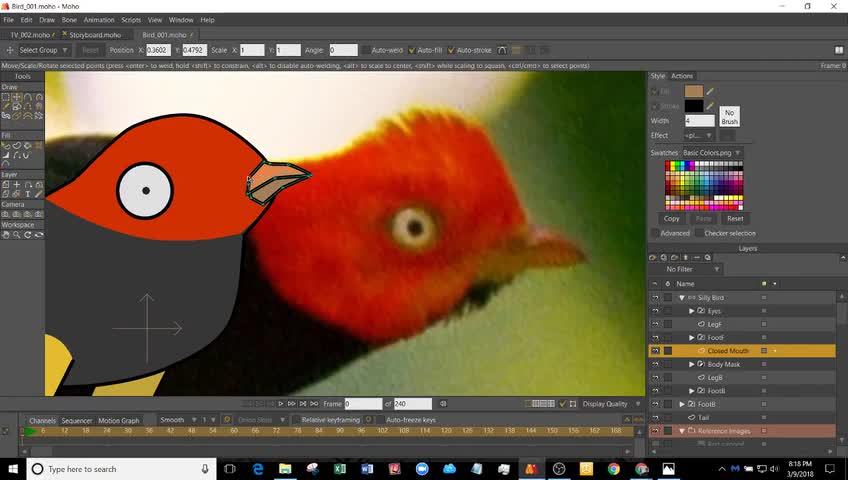The height and width of the screenshot is (480, 848).
Task: Click the curvature icon after Auto-stroke
Action: tap(502, 50)
